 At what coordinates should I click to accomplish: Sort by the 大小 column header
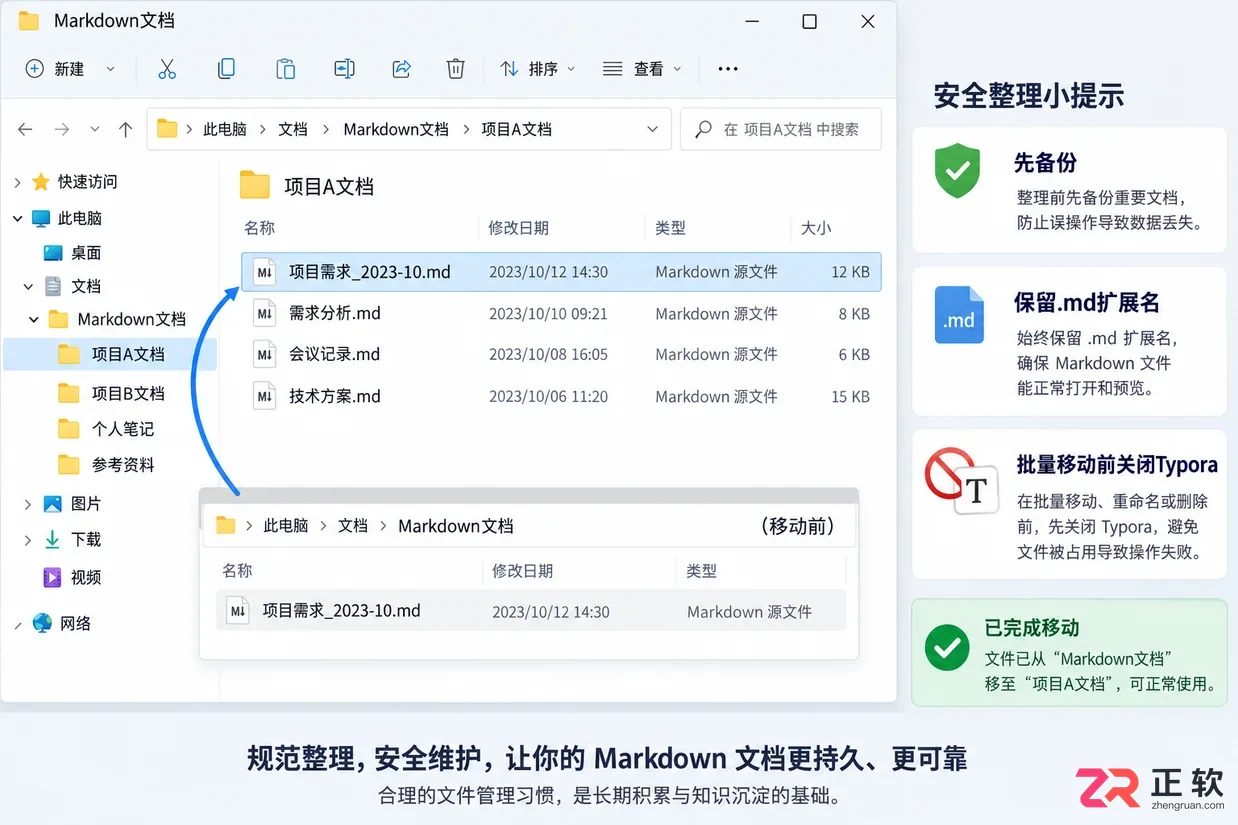click(816, 228)
